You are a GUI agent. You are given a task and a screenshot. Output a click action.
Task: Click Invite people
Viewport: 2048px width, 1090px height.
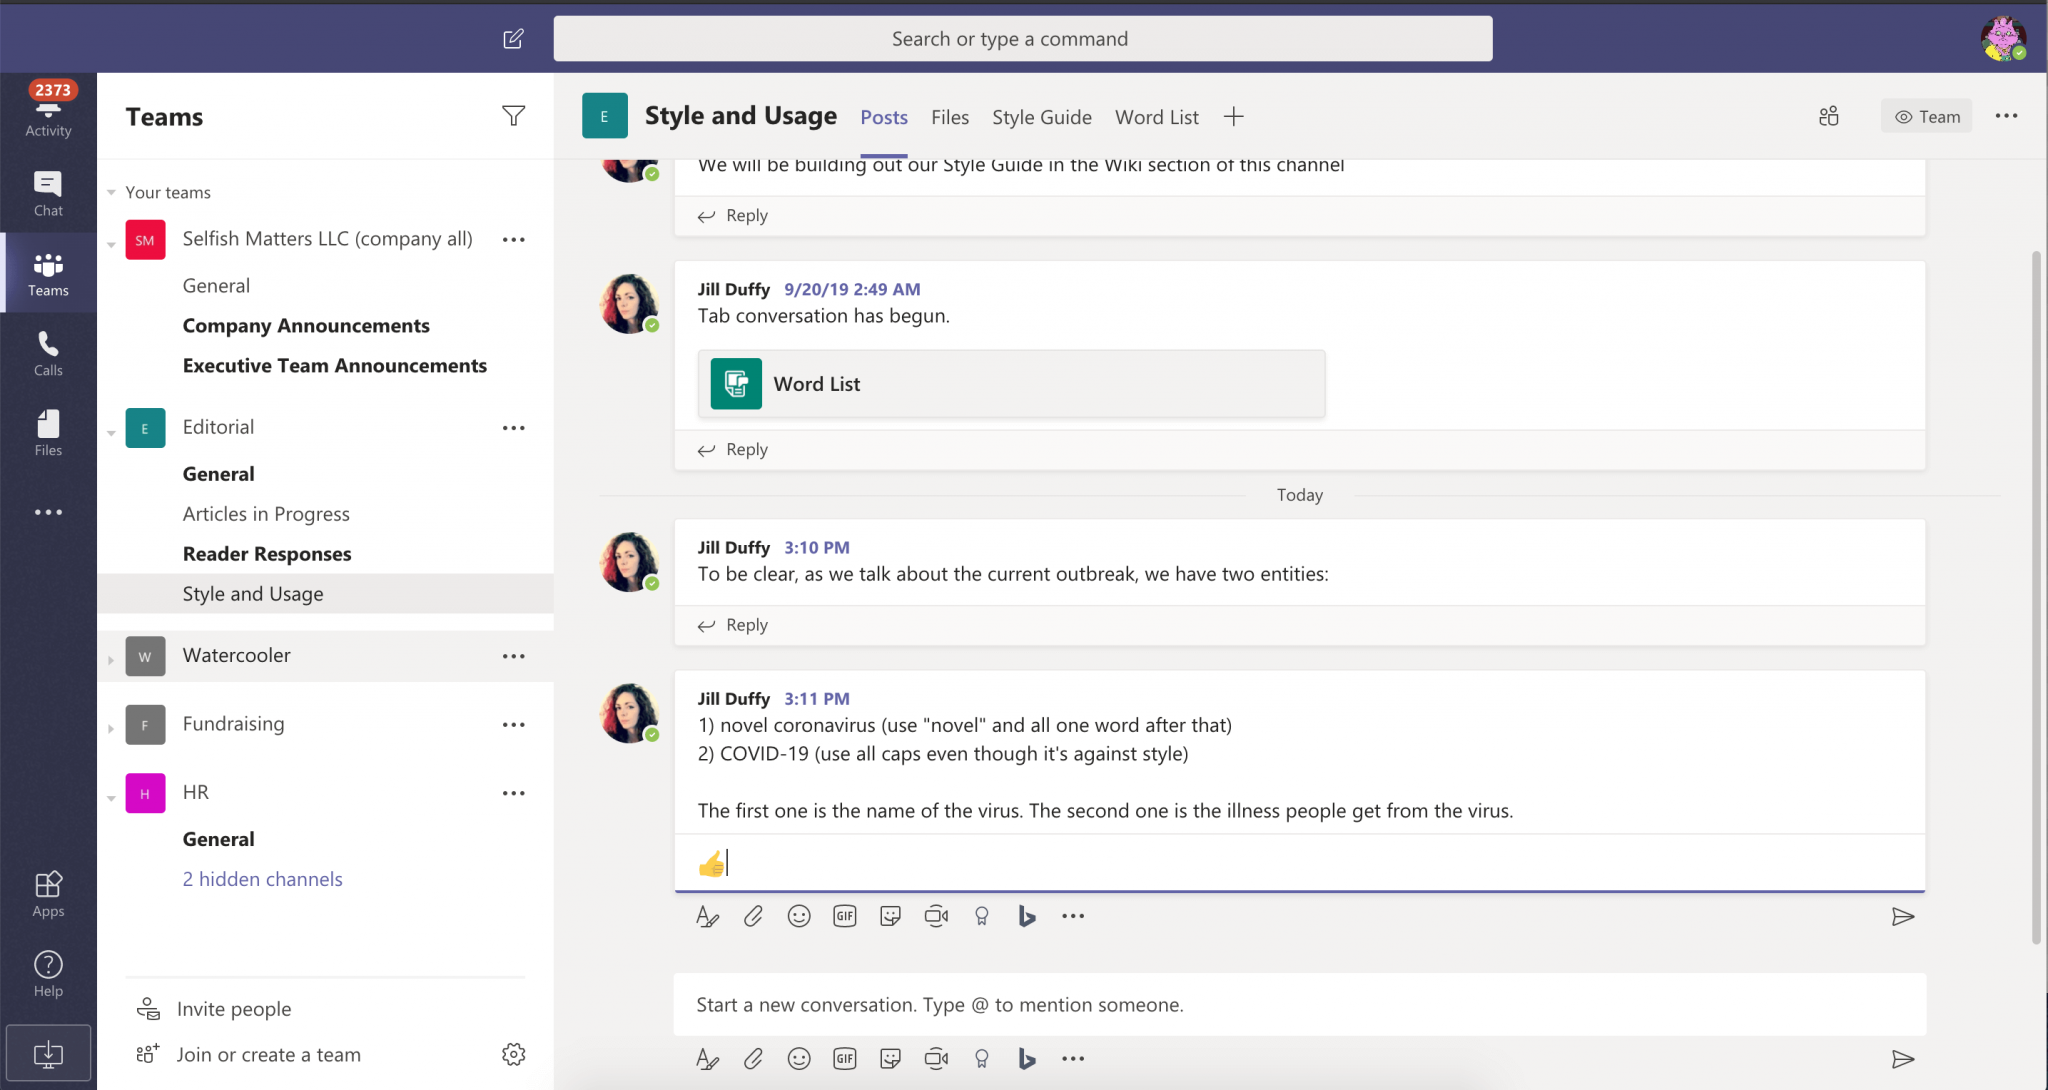[233, 1009]
